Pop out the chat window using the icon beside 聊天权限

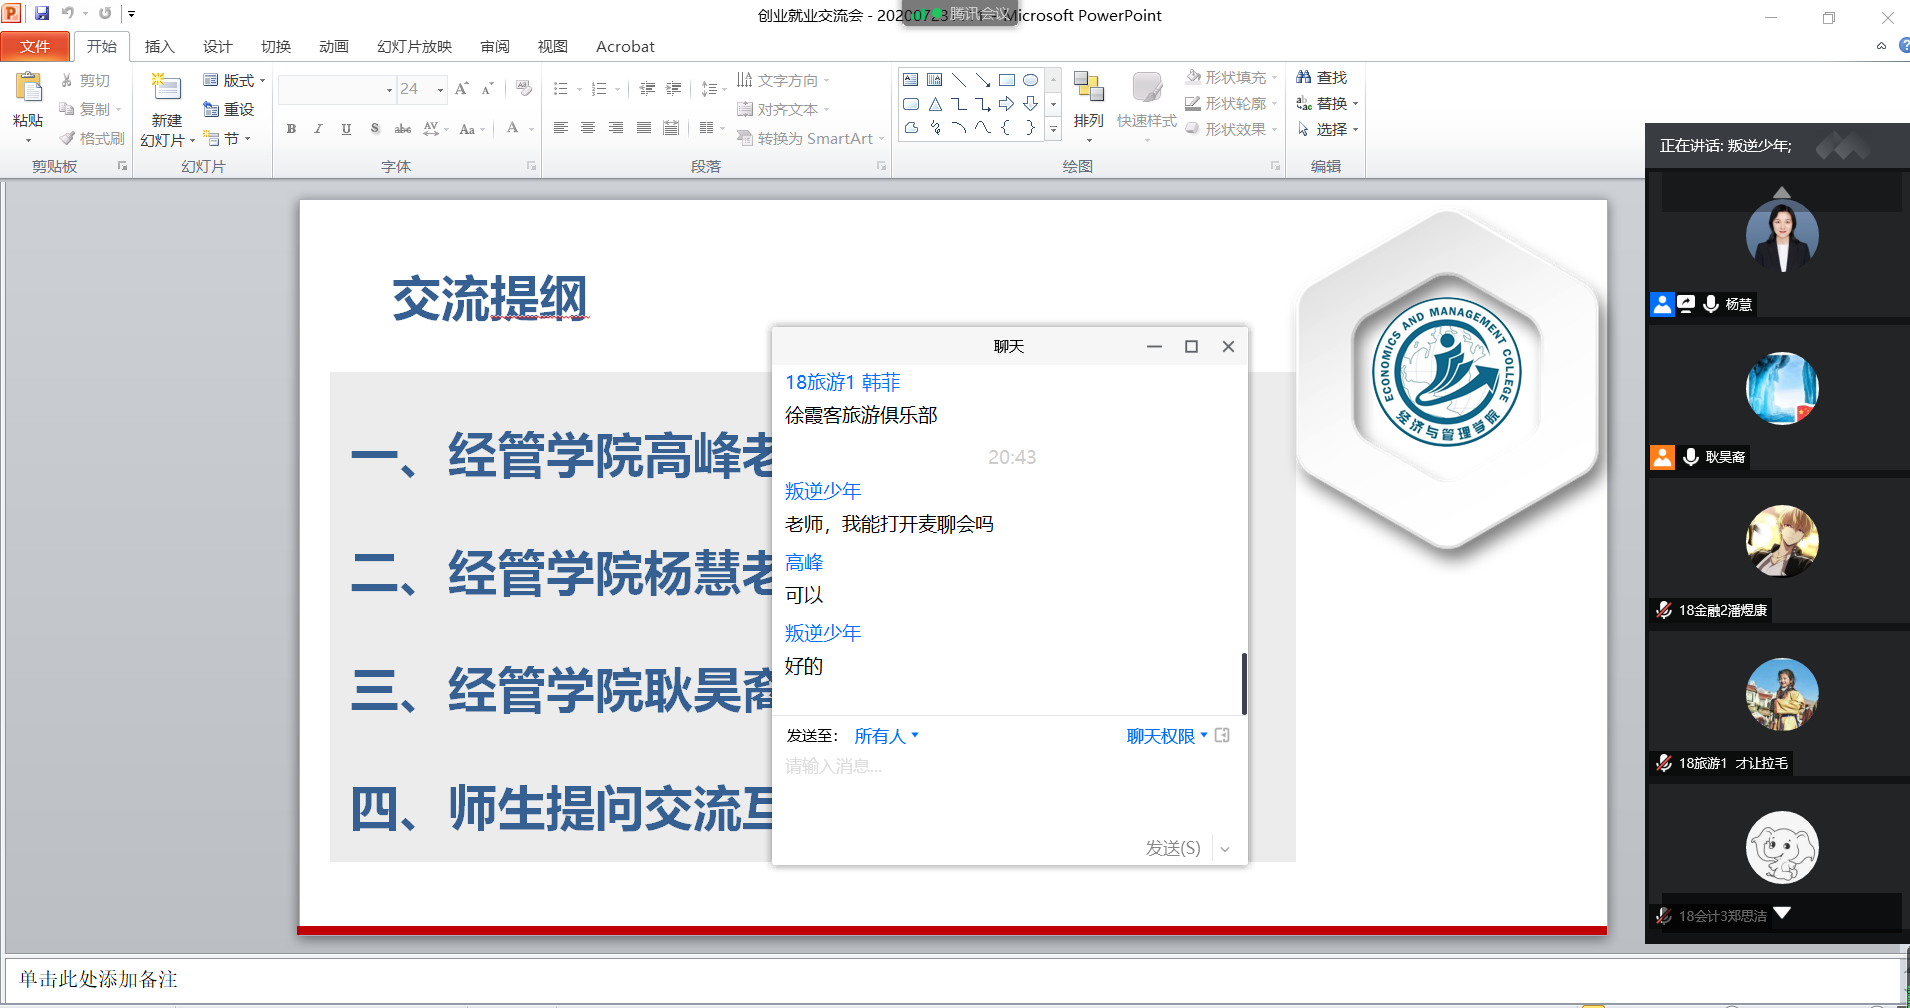pos(1222,736)
